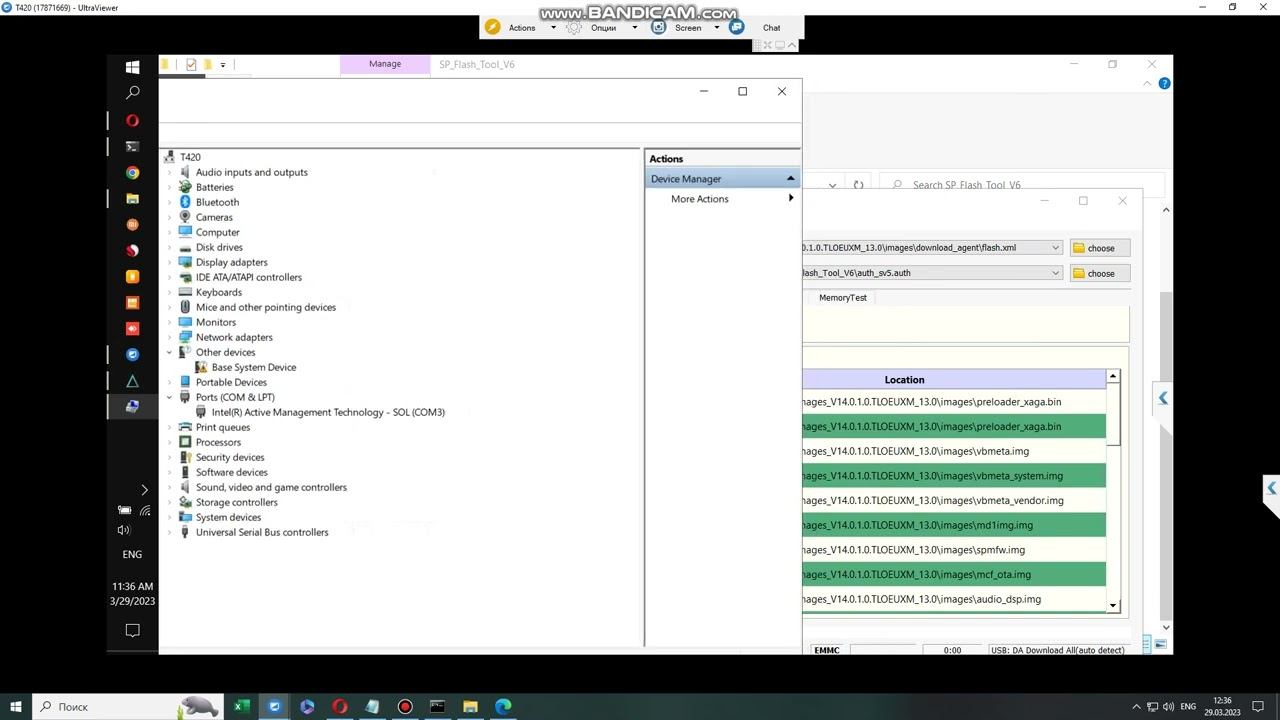Click the Batteries category icon
The image size is (1280, 720).
tap(185, 187)
